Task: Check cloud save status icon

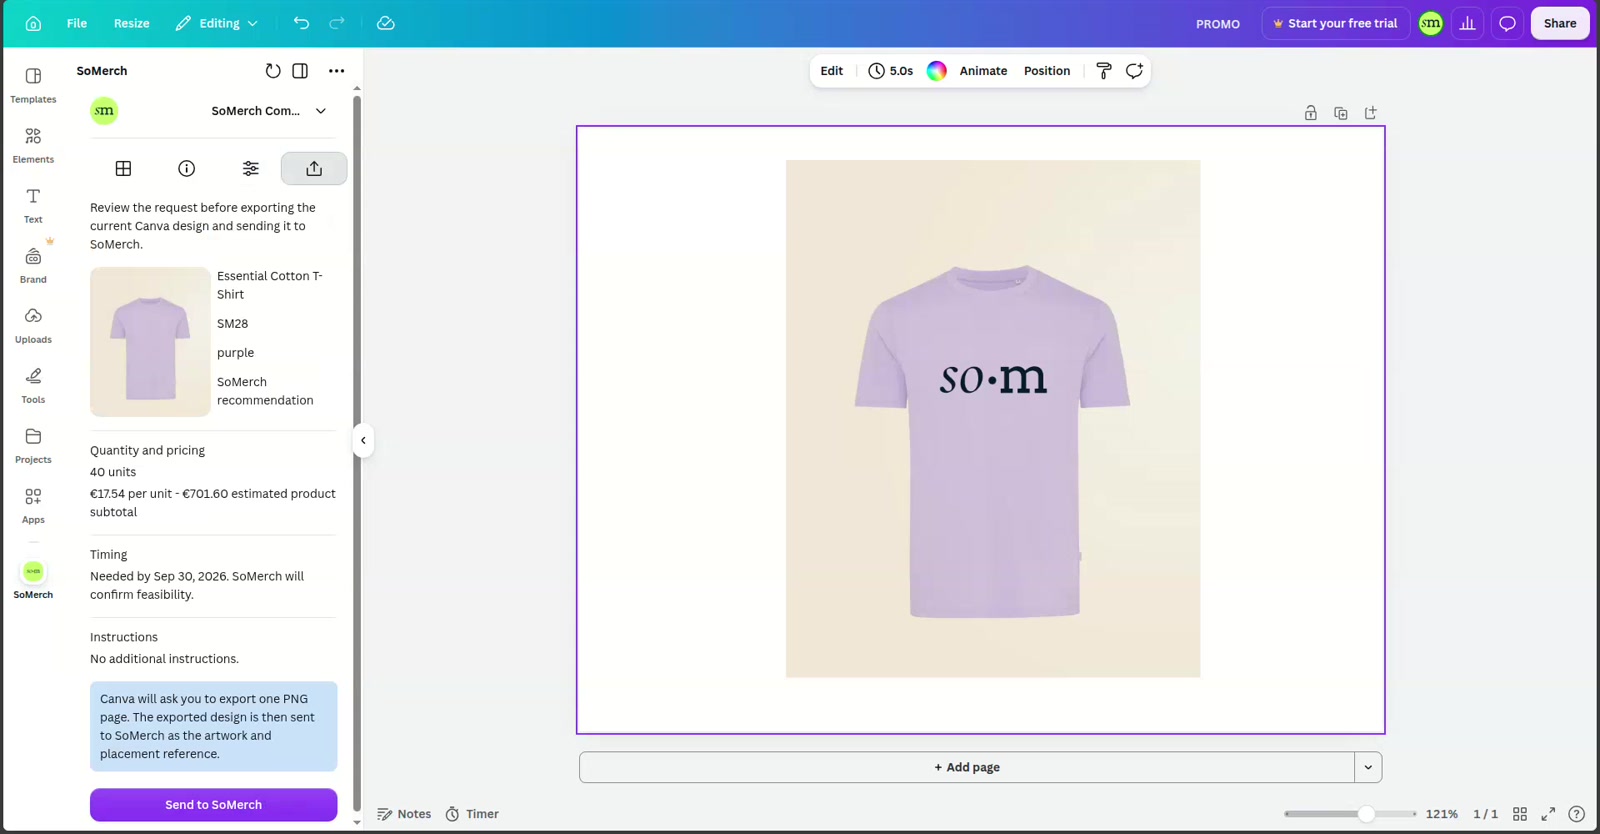Action: pos(386,23)
